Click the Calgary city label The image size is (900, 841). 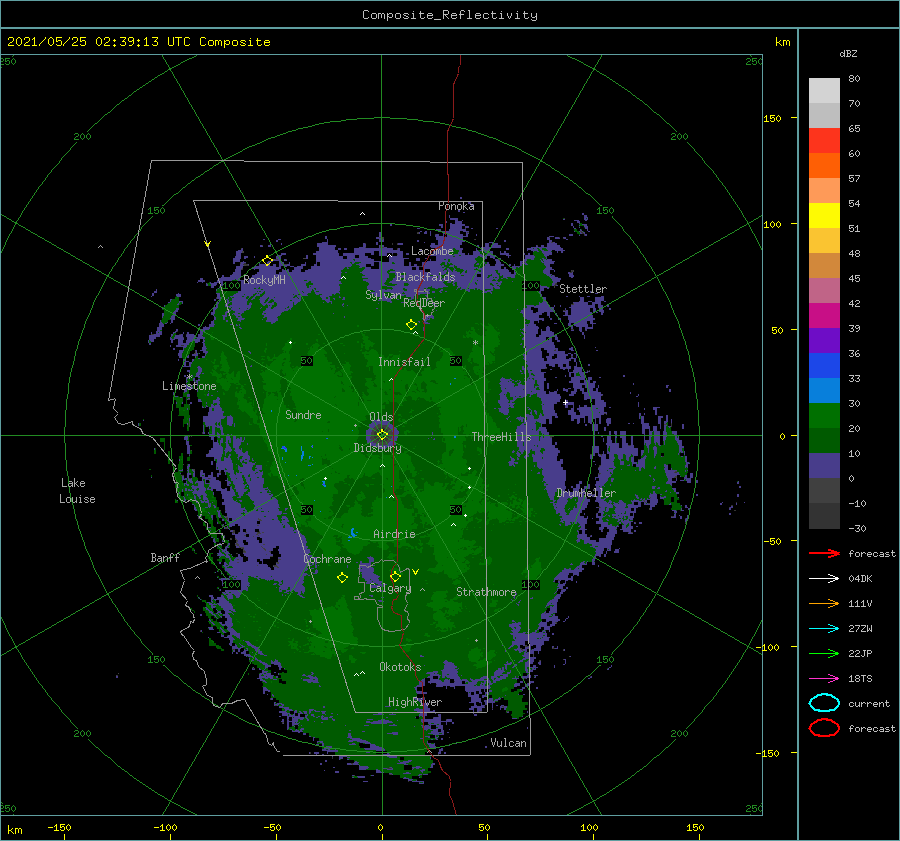[x=390, y=588]
